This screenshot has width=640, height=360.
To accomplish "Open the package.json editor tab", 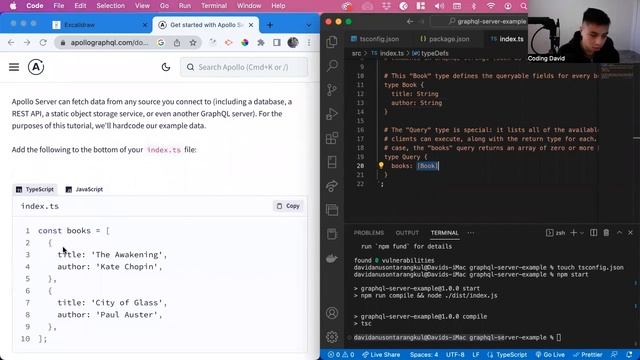I will 444,39.
